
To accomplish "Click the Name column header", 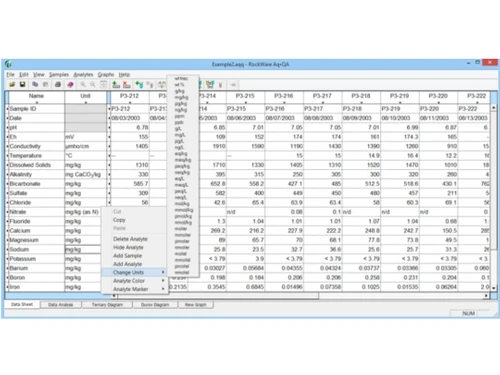I will pyautogui.click(x=36, y=97).
